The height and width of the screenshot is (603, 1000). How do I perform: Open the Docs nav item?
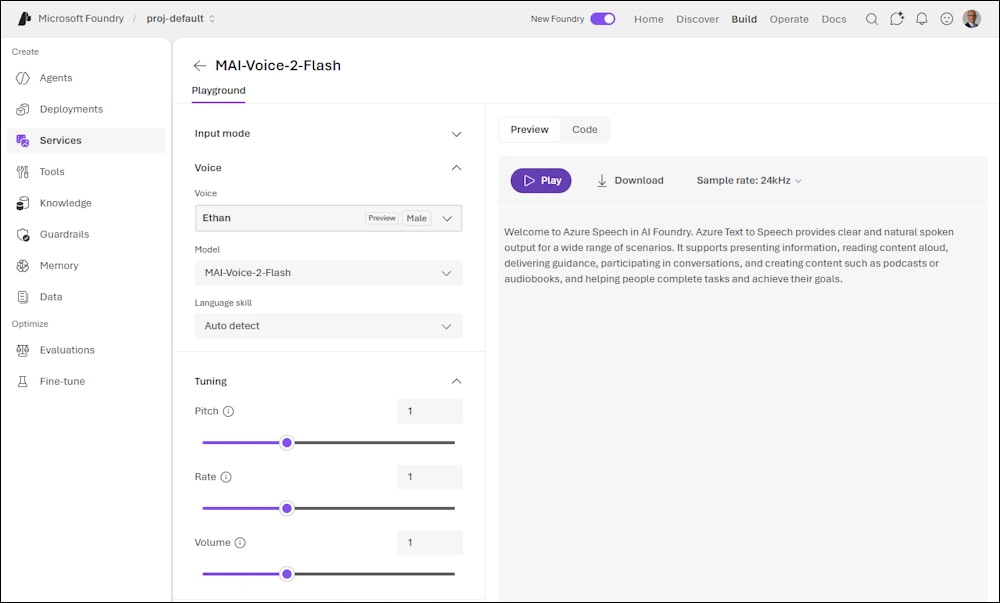834,19
